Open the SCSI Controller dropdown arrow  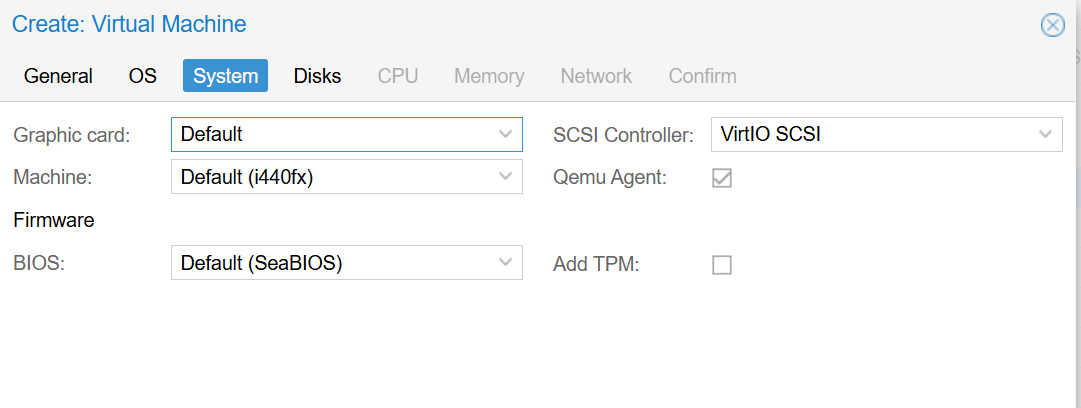pyautogui.click(x=1045, y=134)
